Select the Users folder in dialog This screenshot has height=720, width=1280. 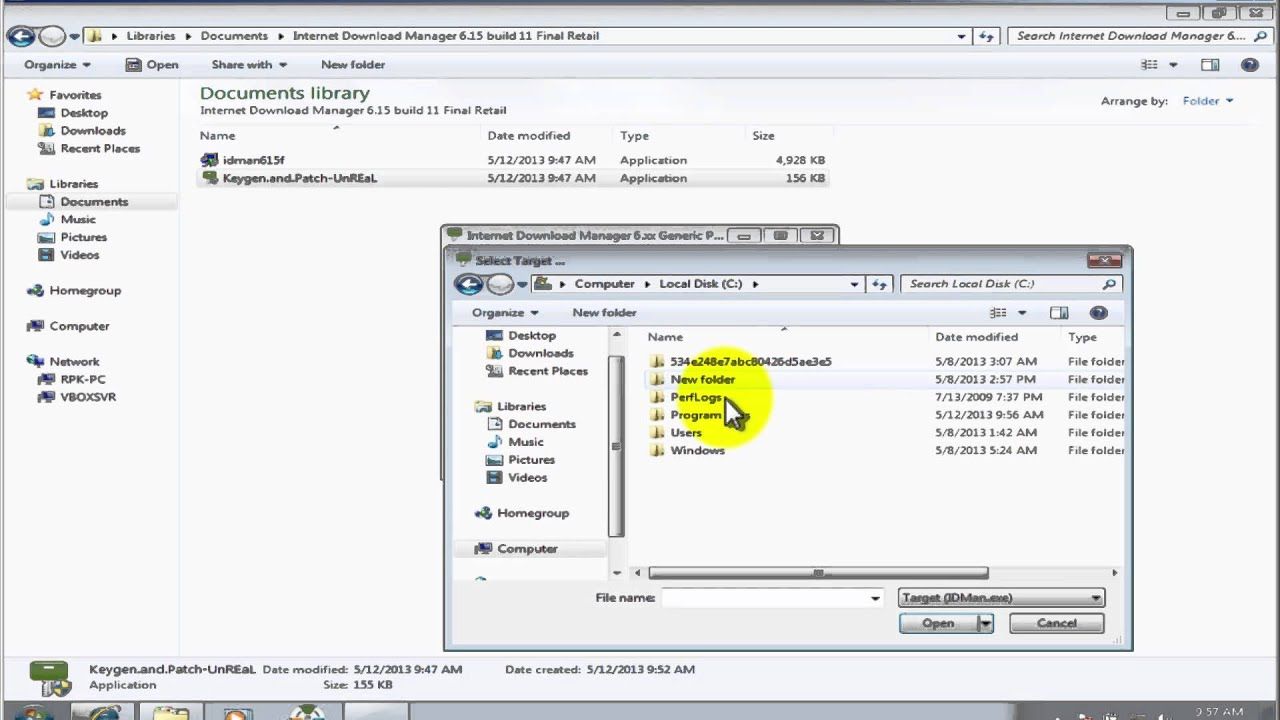686,433
